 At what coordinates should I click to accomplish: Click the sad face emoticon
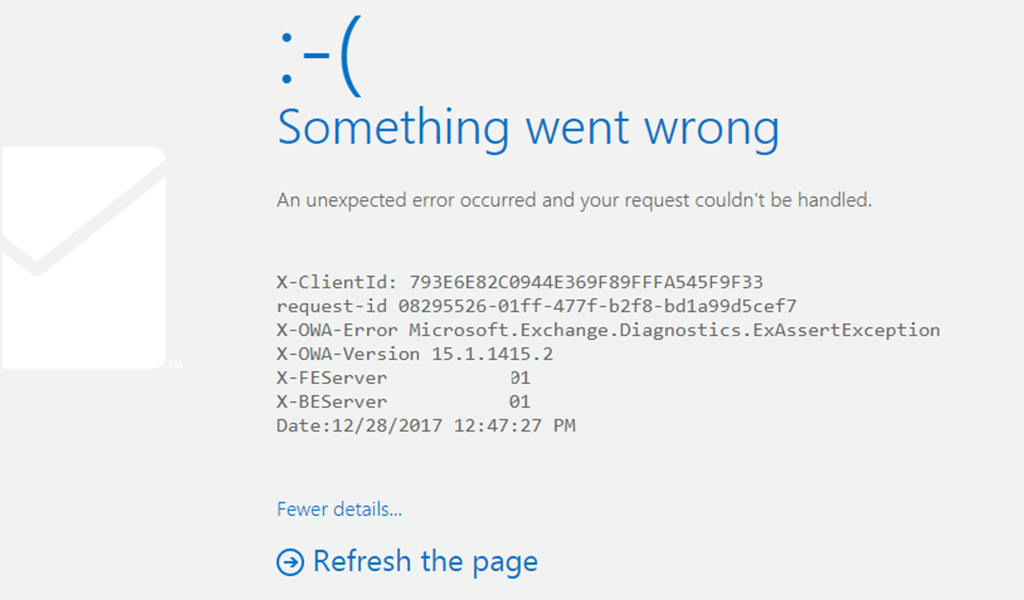click(x=320, y=57)
